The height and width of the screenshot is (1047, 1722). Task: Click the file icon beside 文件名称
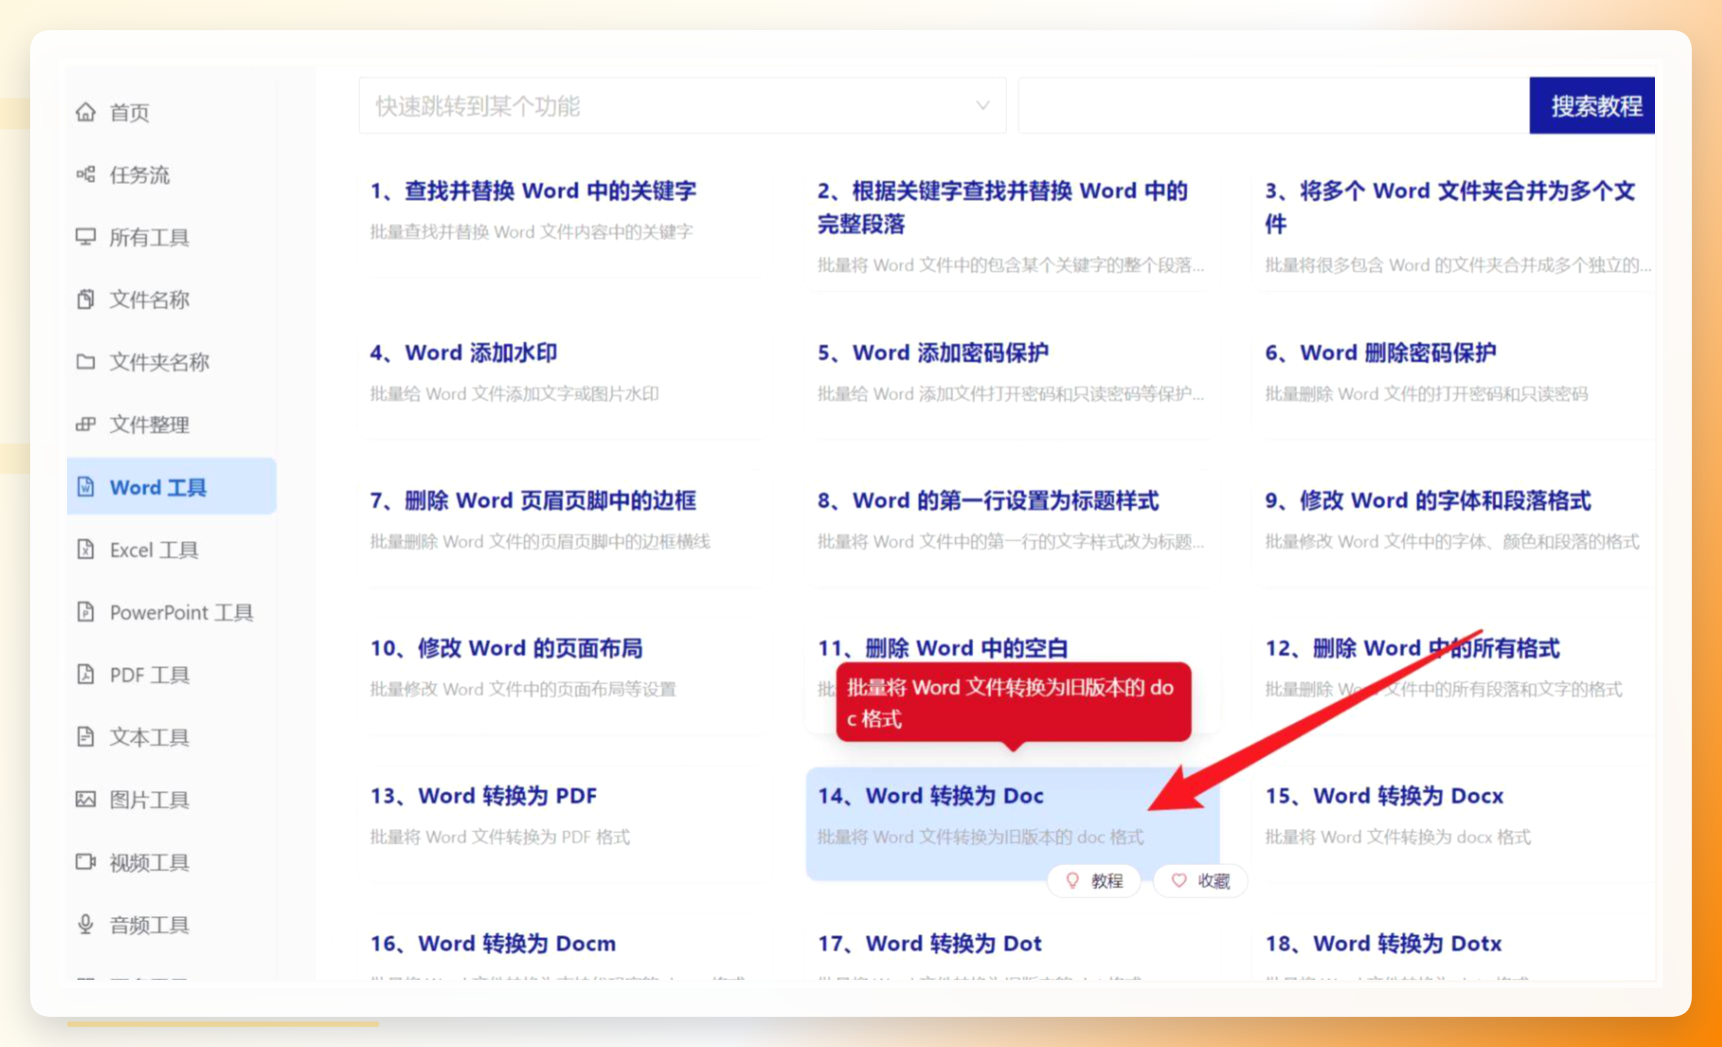[x=86, y=299]
